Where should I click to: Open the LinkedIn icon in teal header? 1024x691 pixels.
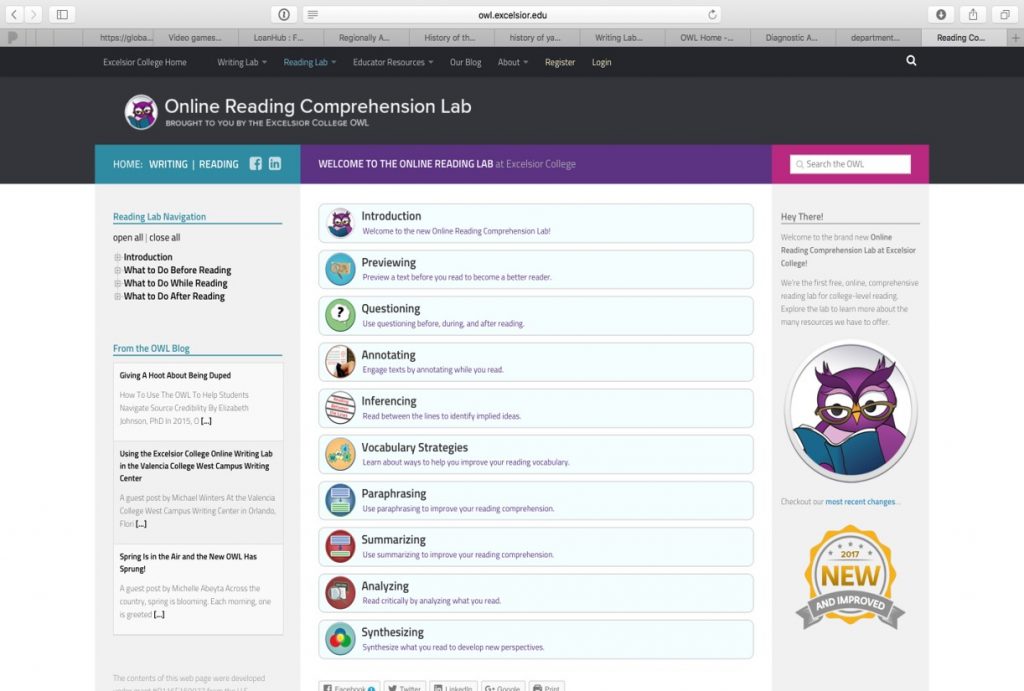[275, 164]
